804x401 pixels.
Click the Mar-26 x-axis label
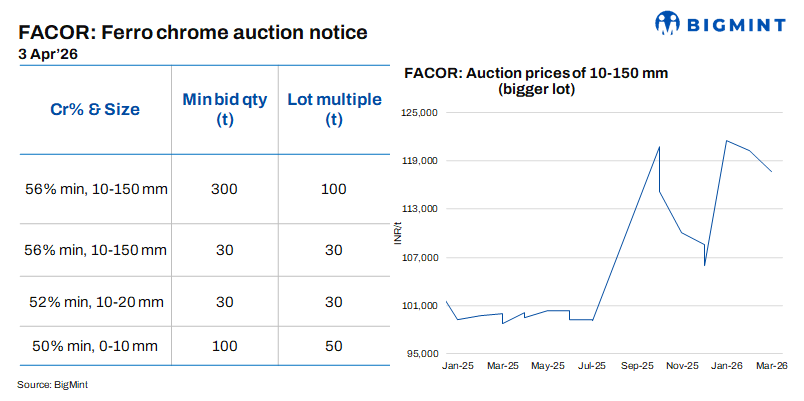click(773, 368)
